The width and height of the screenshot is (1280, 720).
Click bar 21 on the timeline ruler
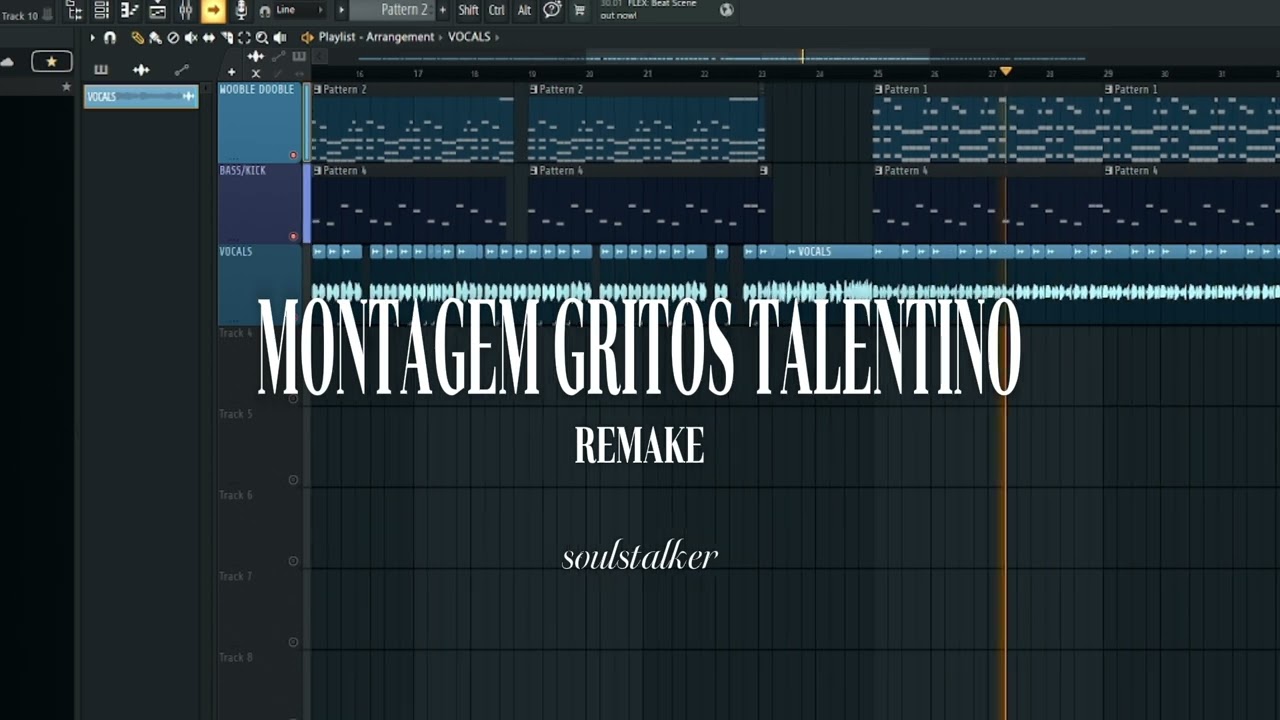click(647, 73)
